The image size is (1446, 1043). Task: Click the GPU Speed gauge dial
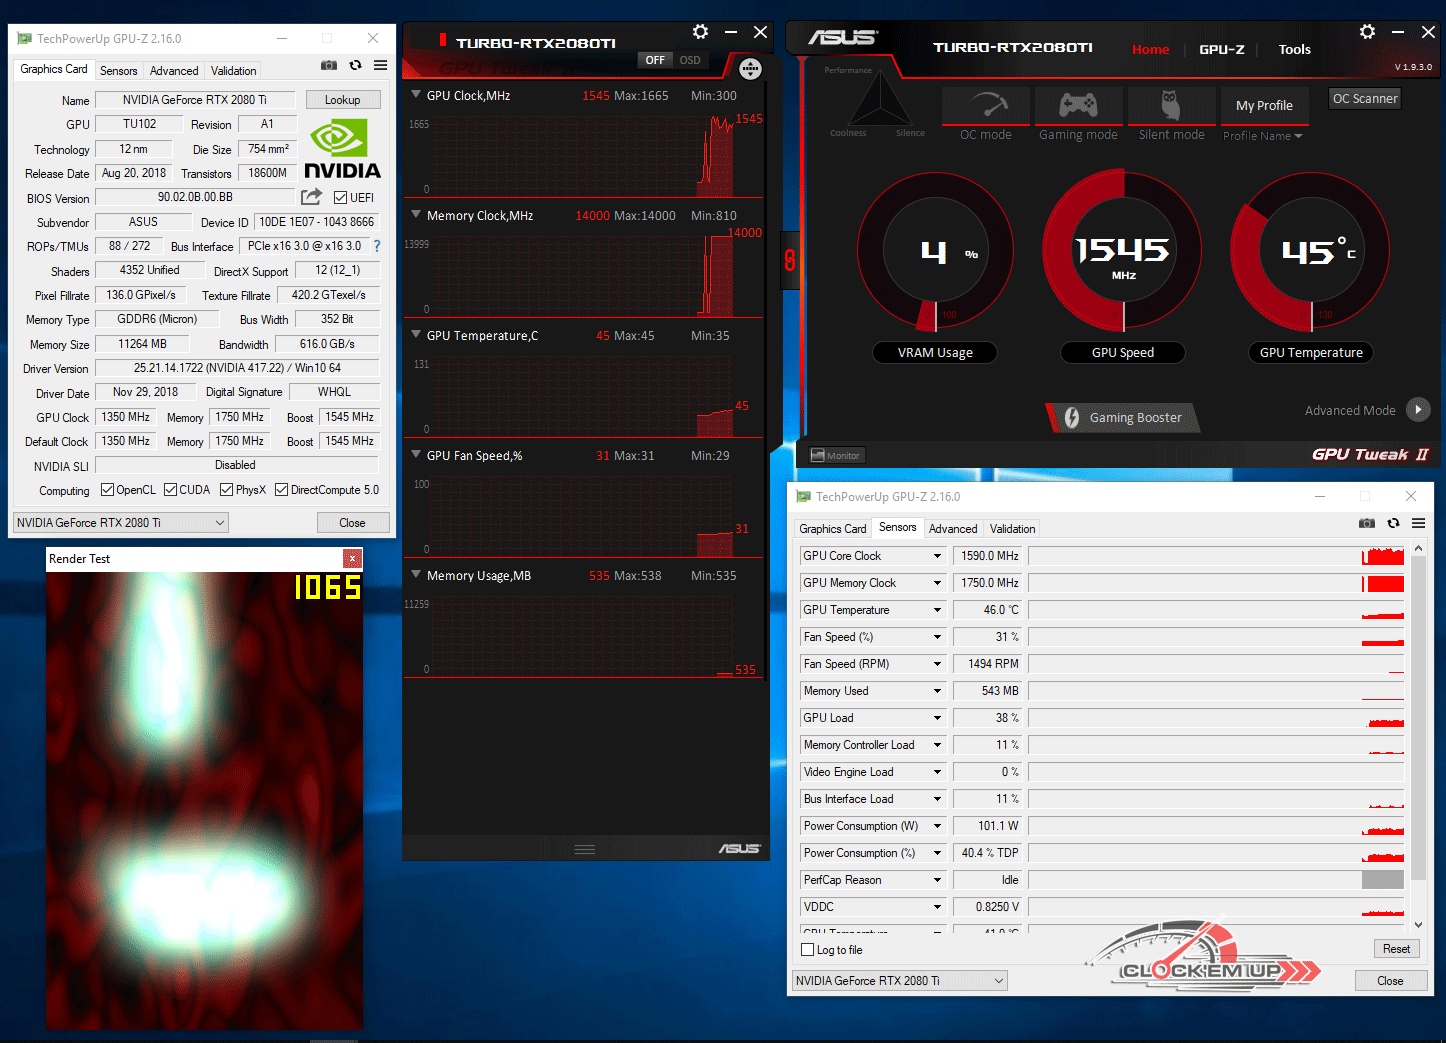coord(1123,251)
